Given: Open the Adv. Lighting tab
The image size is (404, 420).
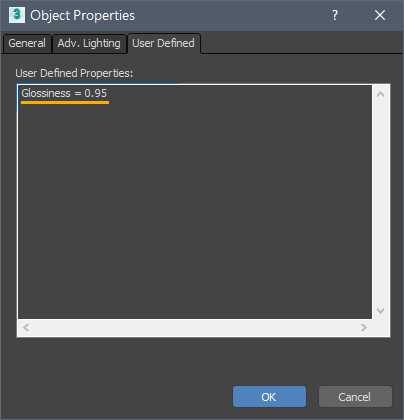Looking at the screenshot, I should point(89,43).
